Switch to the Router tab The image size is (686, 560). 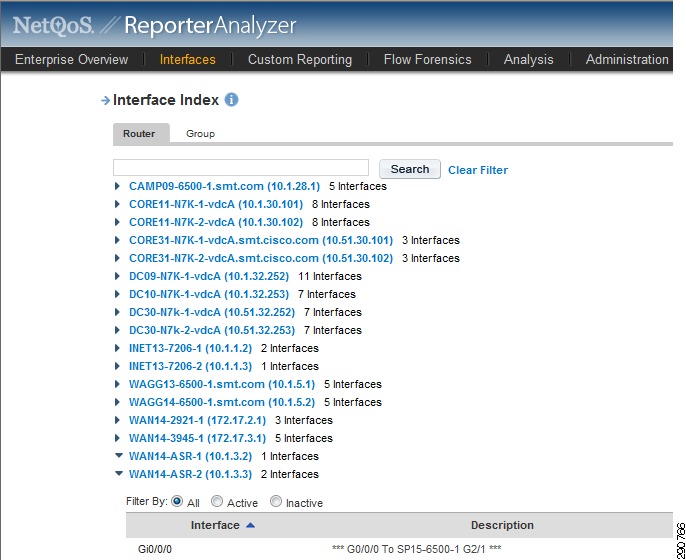[139, 133]
